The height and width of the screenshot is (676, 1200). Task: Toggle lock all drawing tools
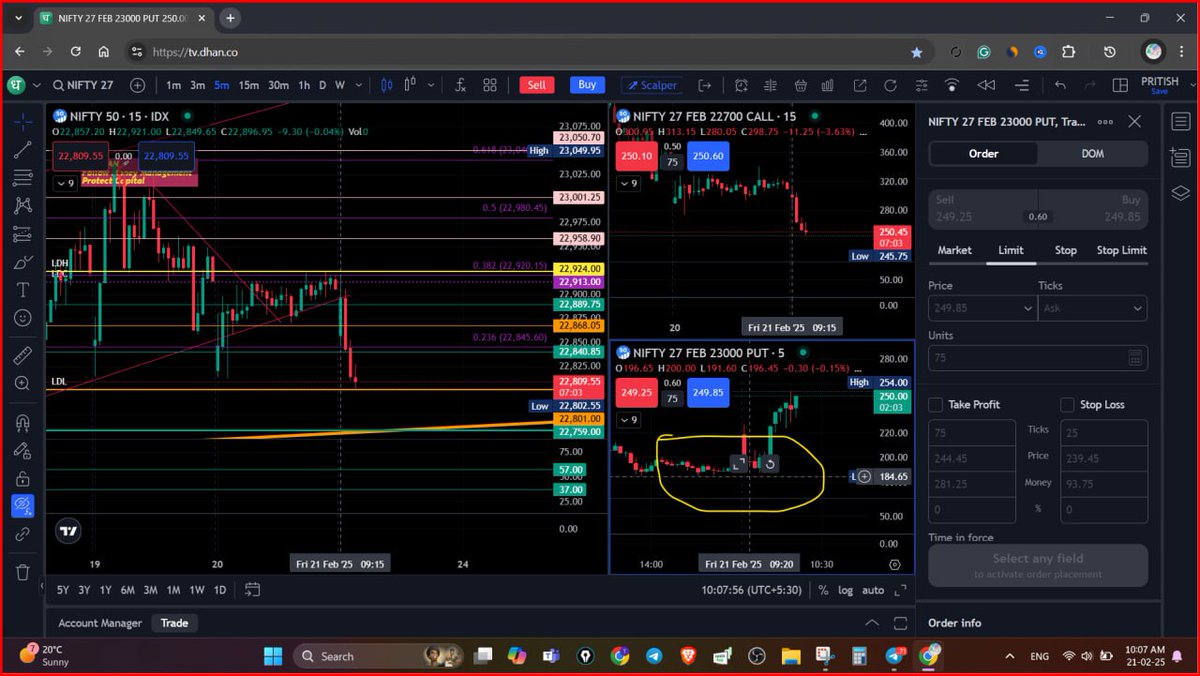(x=22, y=479)
